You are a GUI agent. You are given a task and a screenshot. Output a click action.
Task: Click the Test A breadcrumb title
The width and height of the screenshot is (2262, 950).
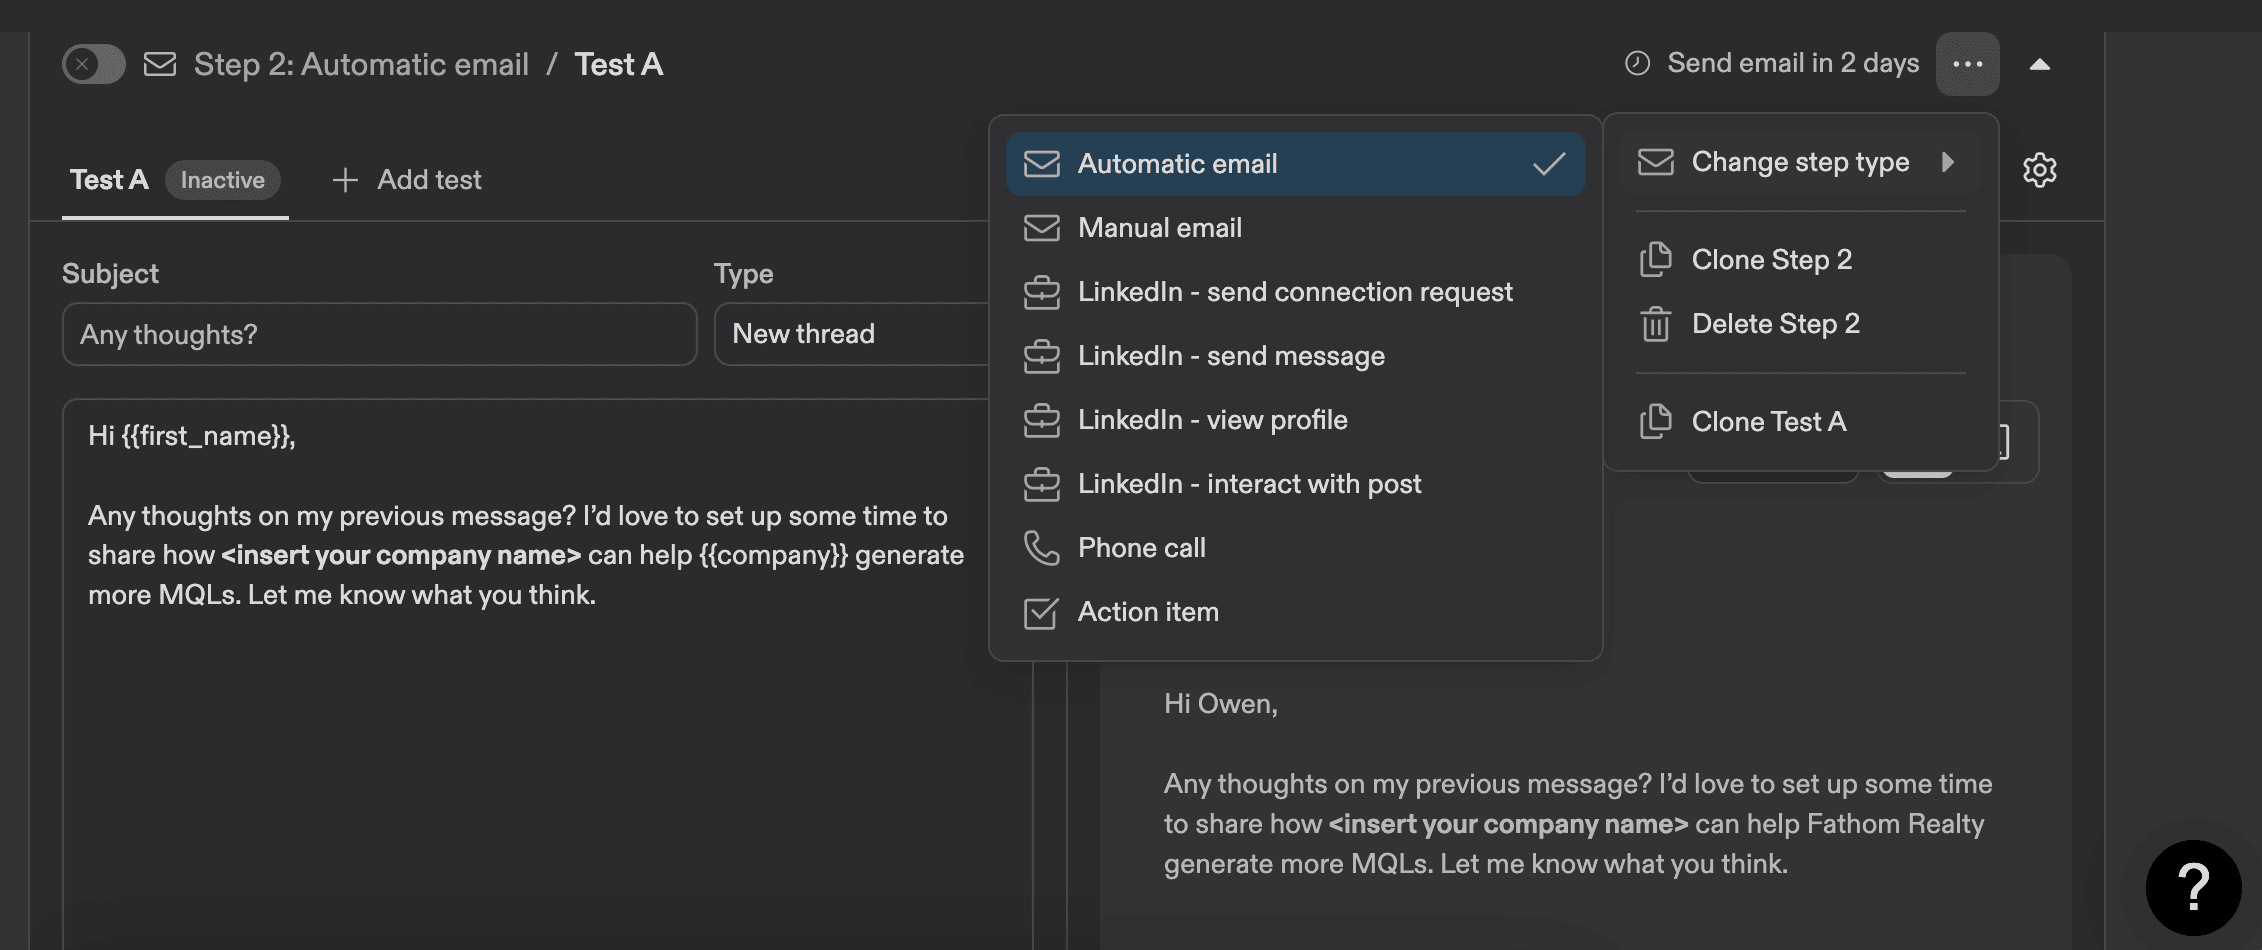click(618, 64)
